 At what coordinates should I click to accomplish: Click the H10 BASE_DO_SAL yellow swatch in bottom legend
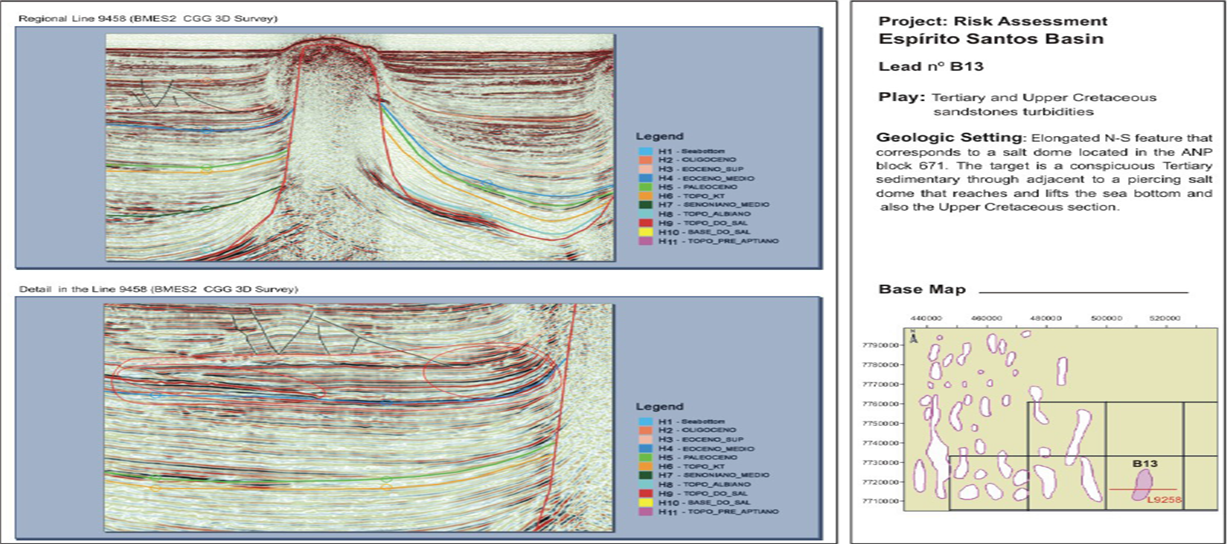(x=647, y=501)
